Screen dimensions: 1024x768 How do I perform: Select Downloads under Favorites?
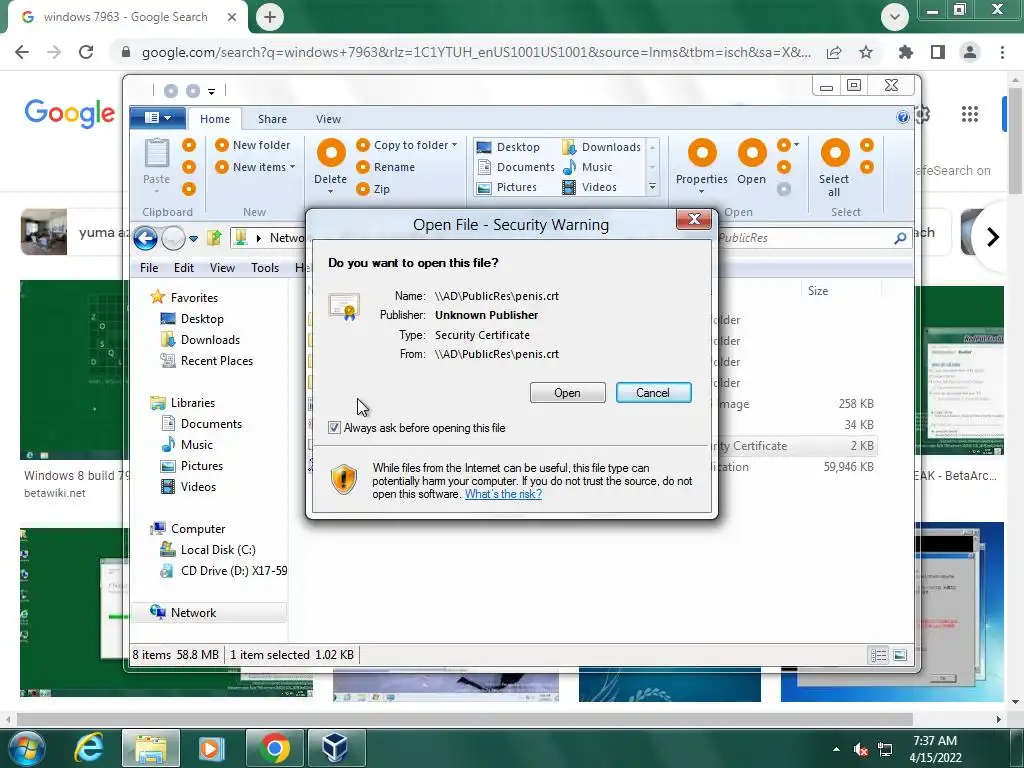click(201, 340)
